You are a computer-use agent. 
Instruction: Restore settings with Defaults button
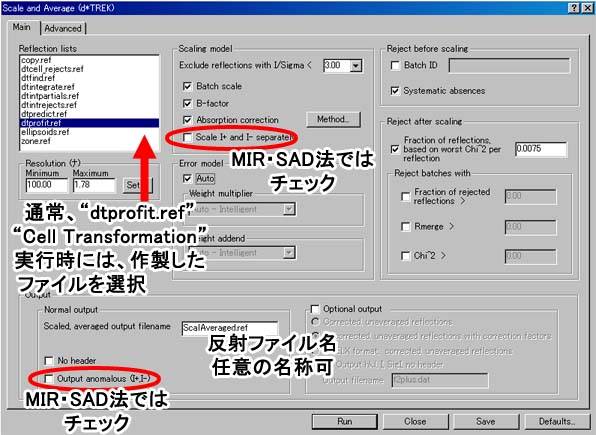tap(557, 421)
